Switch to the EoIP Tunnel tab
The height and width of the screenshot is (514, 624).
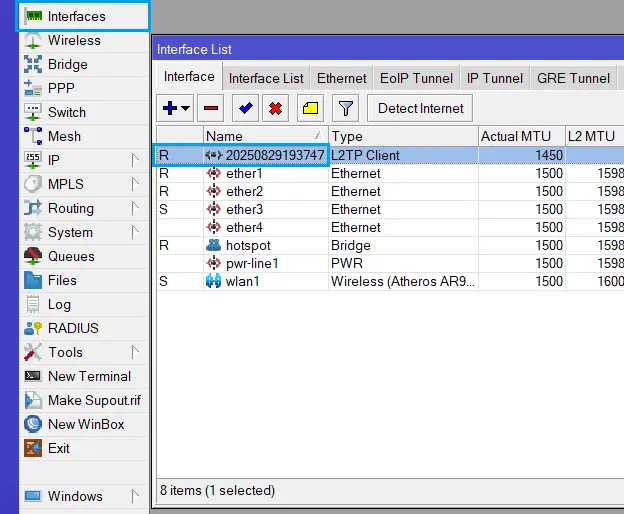click(x=416, y=78)
